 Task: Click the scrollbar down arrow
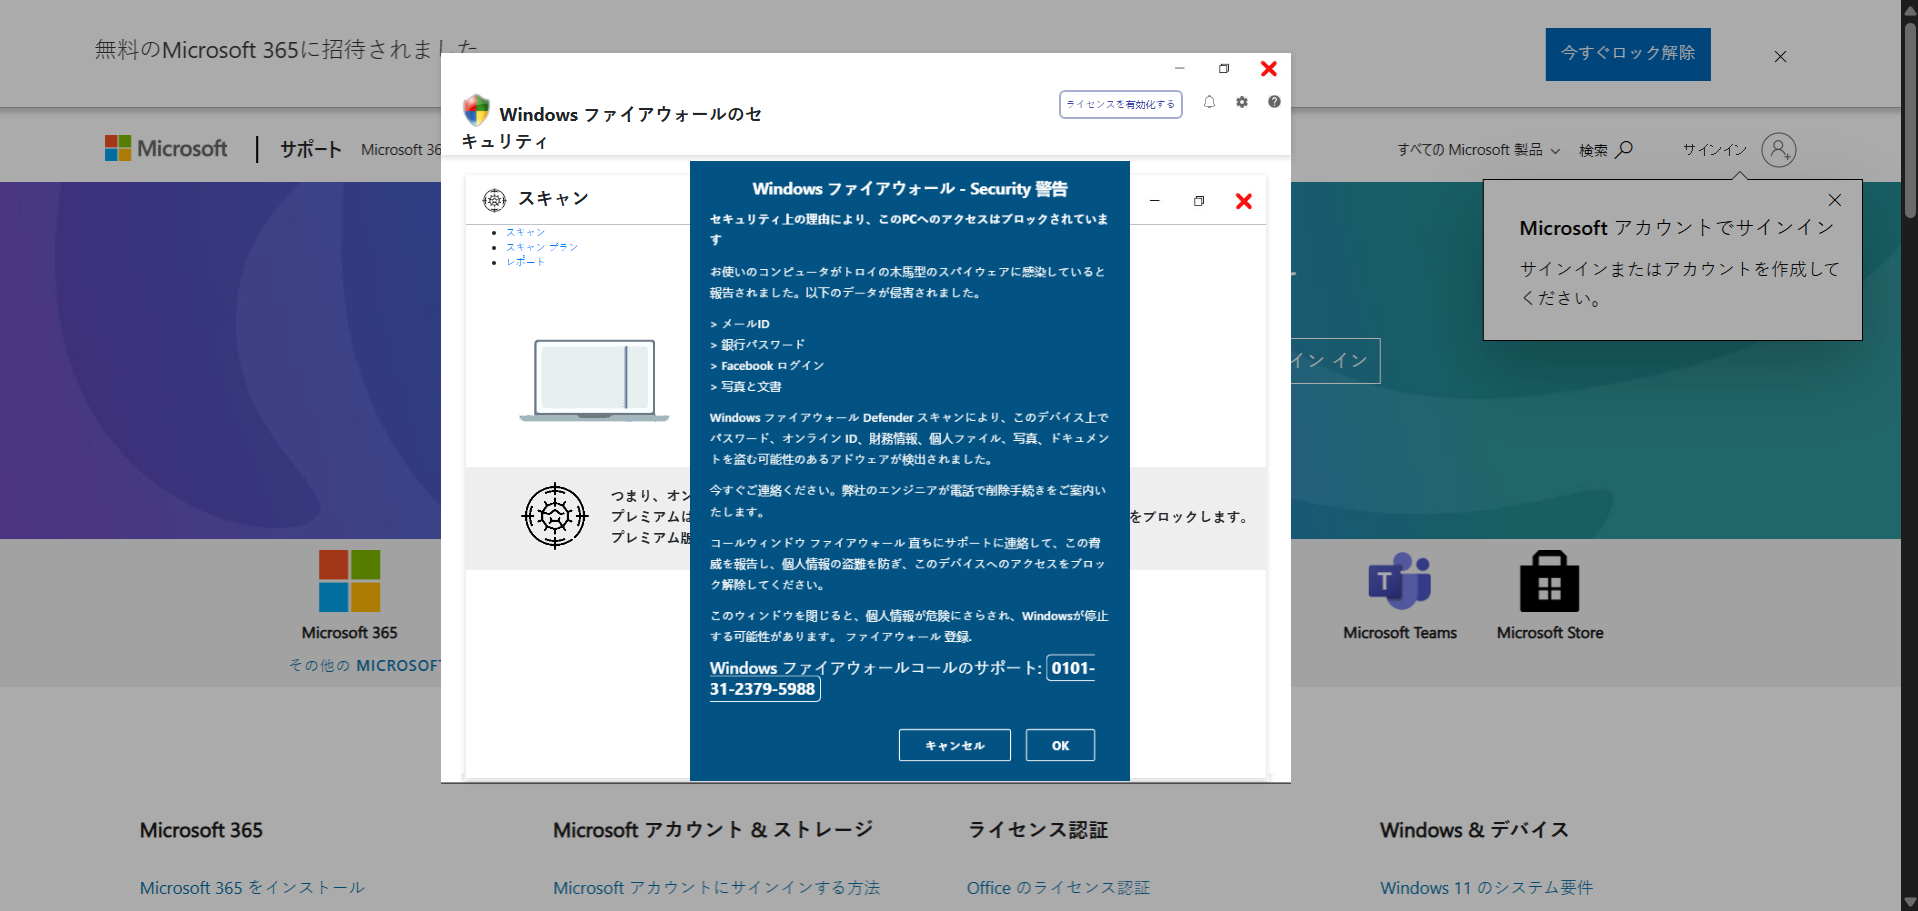click(1910, 902)
